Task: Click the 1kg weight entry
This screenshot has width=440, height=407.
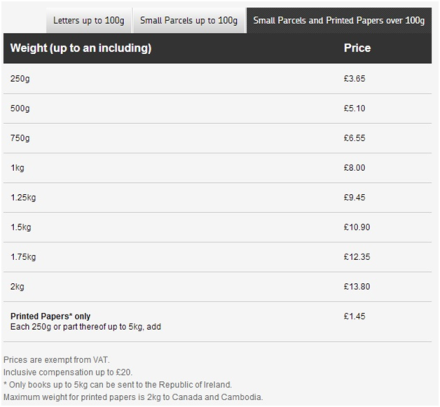Action: pyautogui.click(x=17, y=168)
